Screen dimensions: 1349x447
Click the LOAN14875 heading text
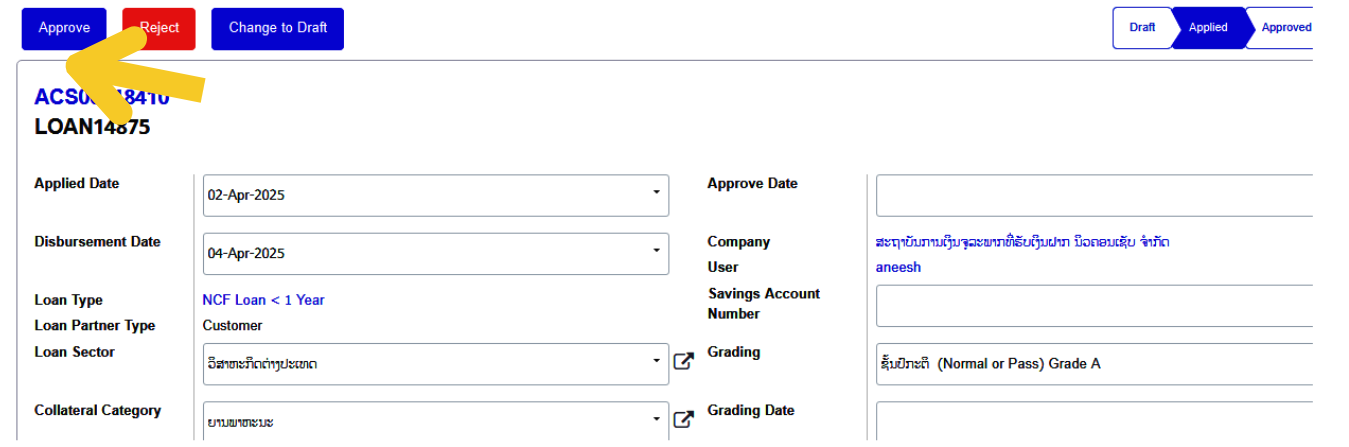point(92,127)
